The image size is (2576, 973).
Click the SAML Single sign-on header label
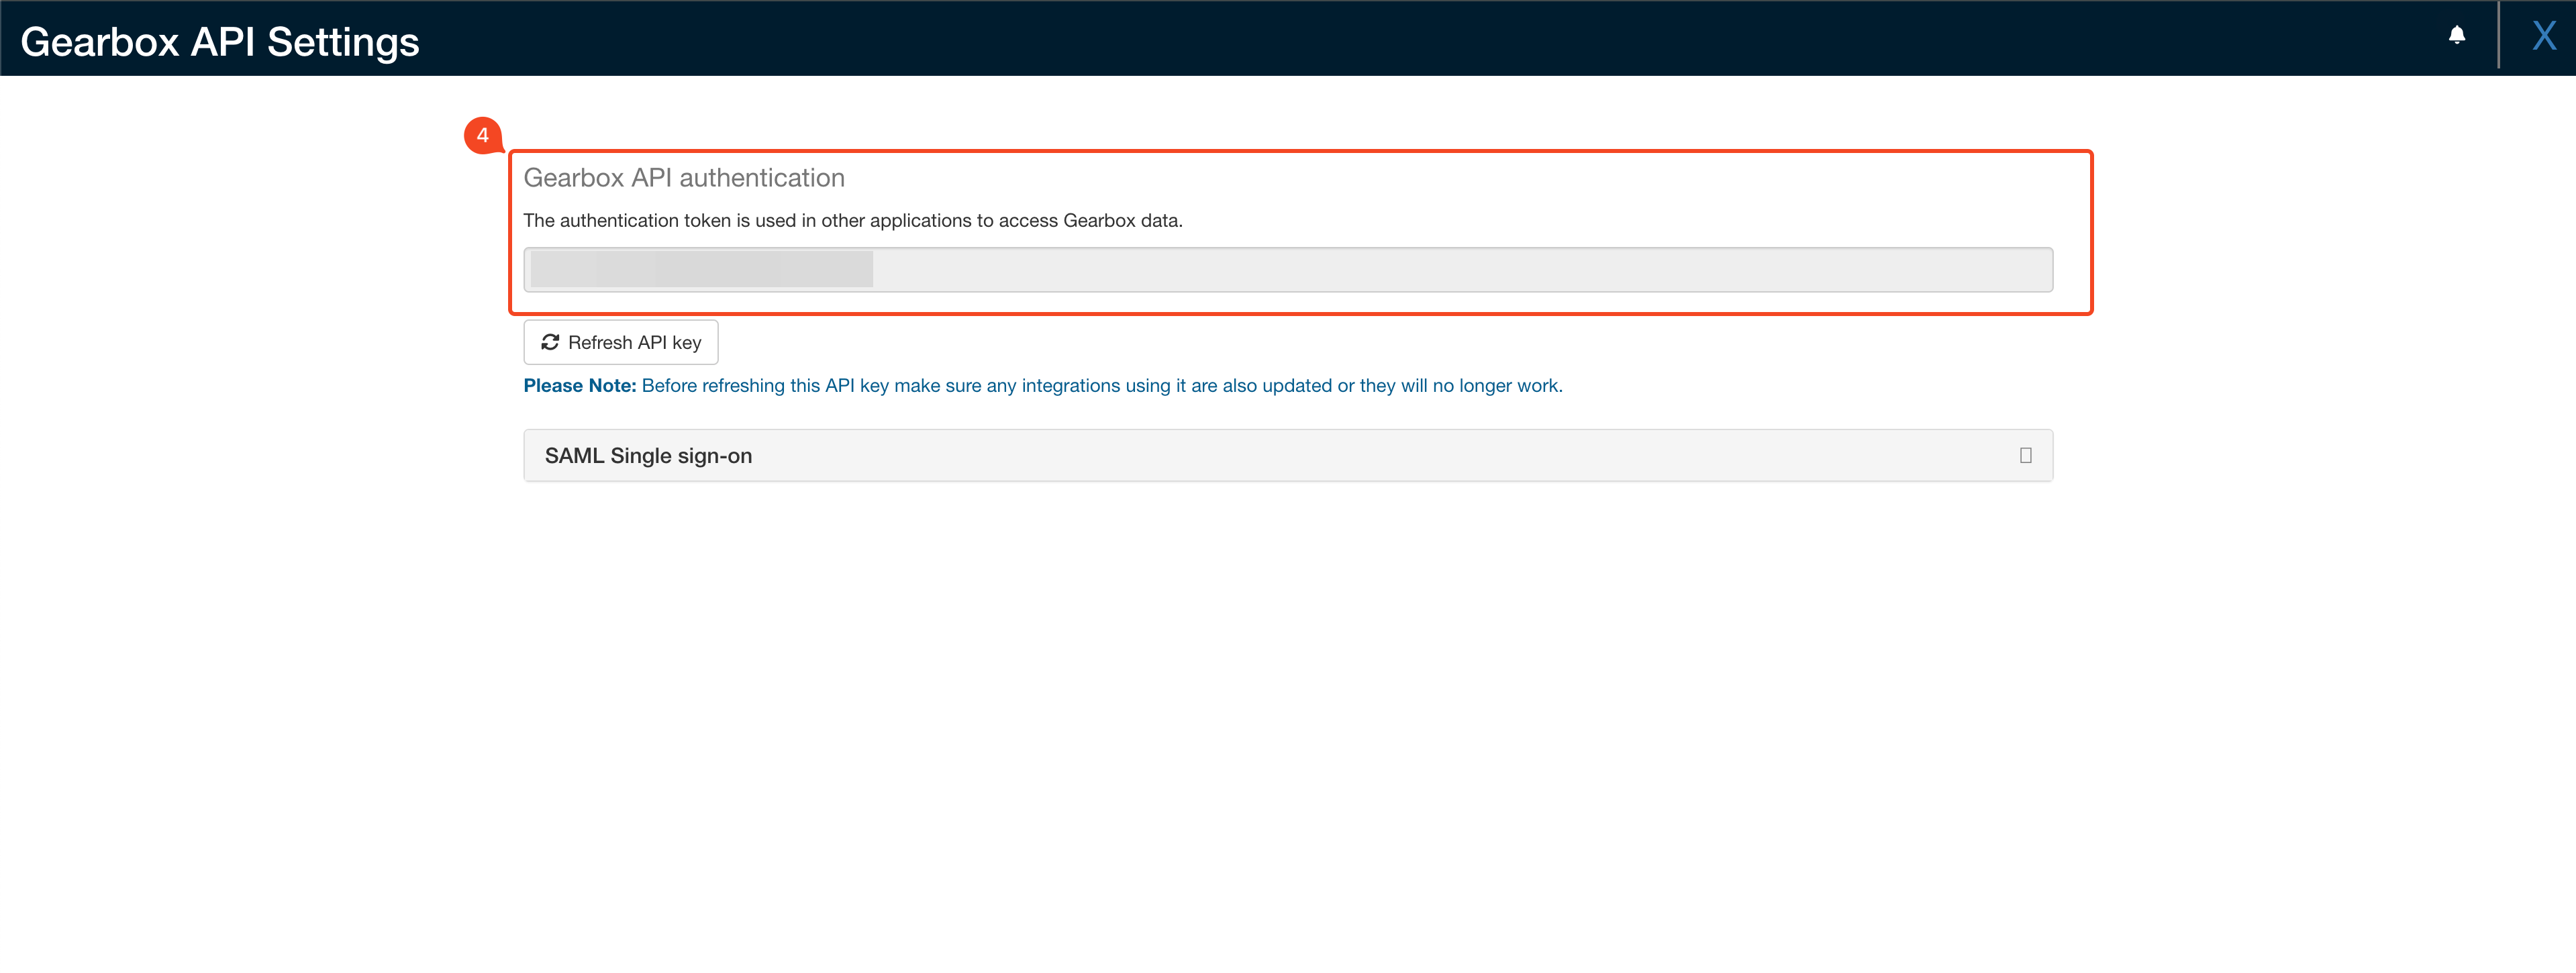649,455
